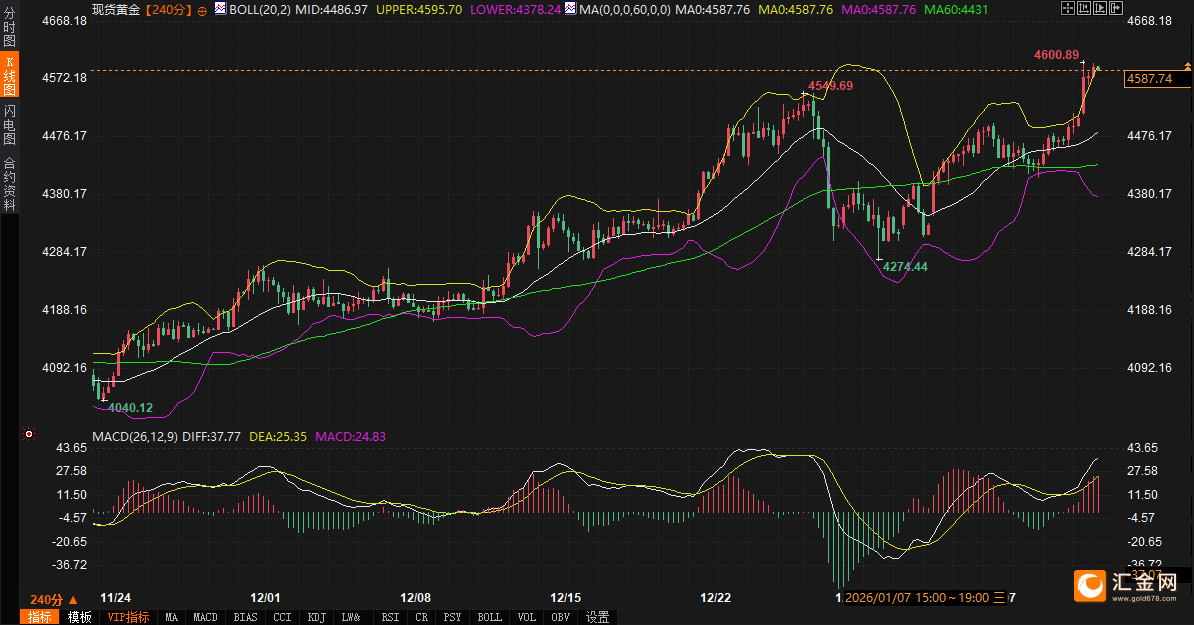Toggle the MACD indicator button

coord(205,617)
